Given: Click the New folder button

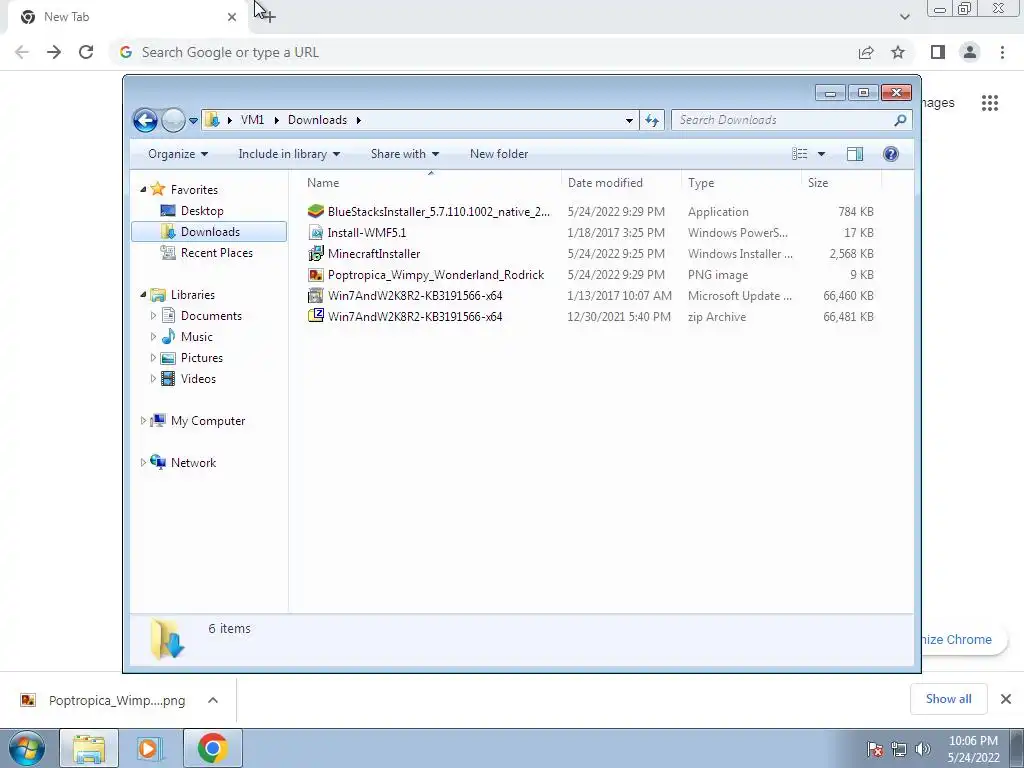Looking at the screenshot, I should 499,154.
